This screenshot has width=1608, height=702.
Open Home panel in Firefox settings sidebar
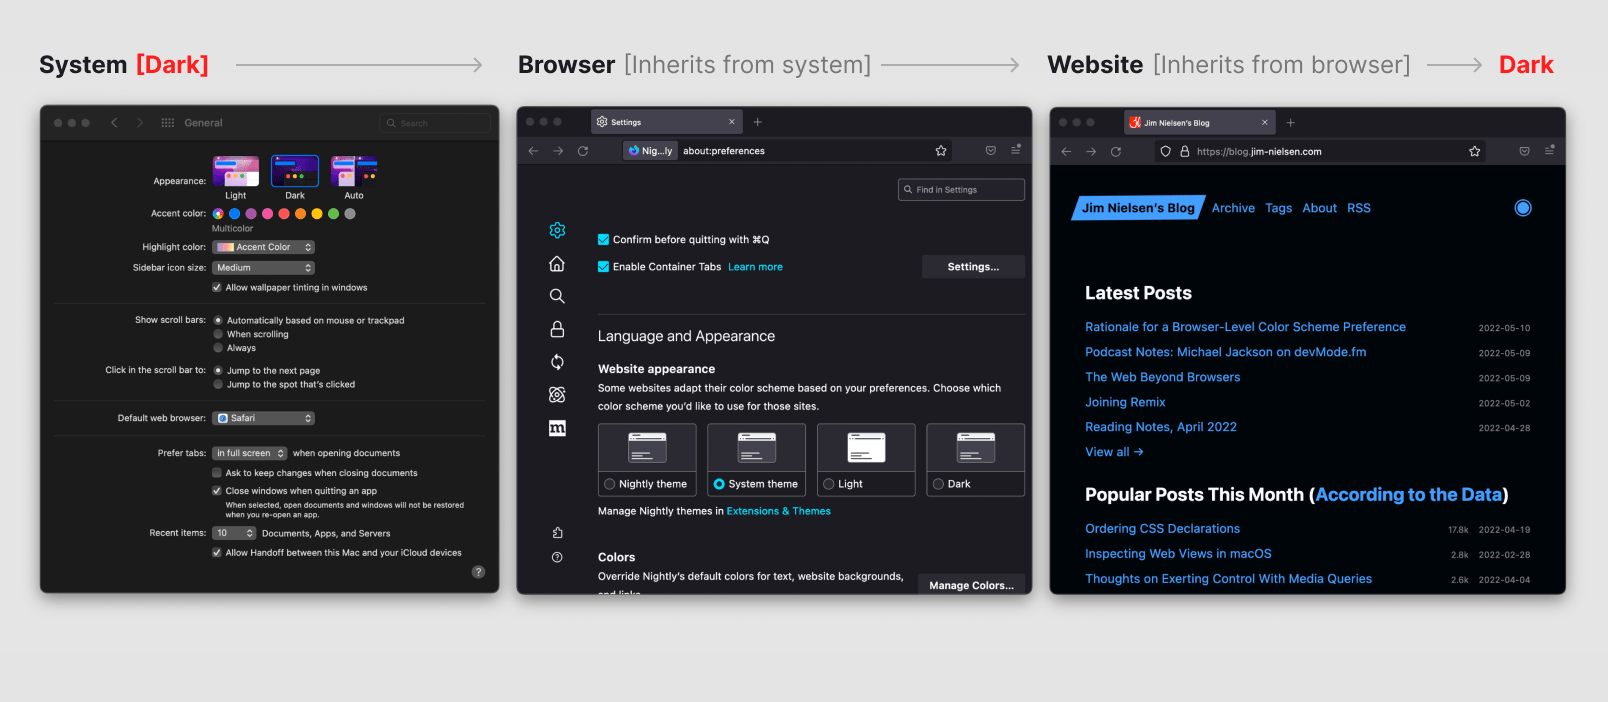(x=557, y=264)
